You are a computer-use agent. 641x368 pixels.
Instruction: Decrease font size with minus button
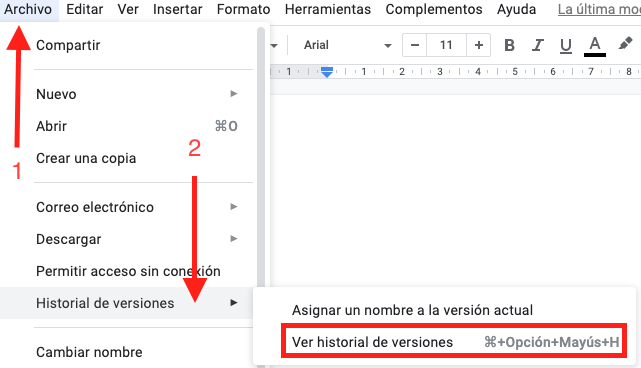(415, 45)
